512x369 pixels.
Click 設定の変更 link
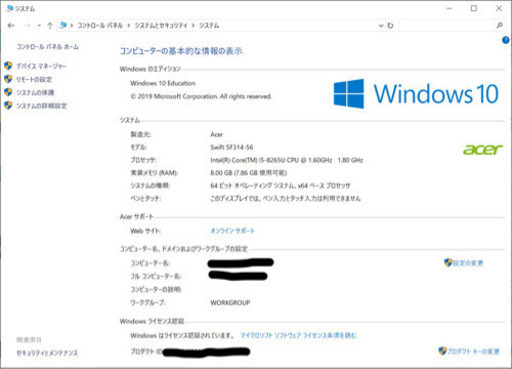click(468, 263)
